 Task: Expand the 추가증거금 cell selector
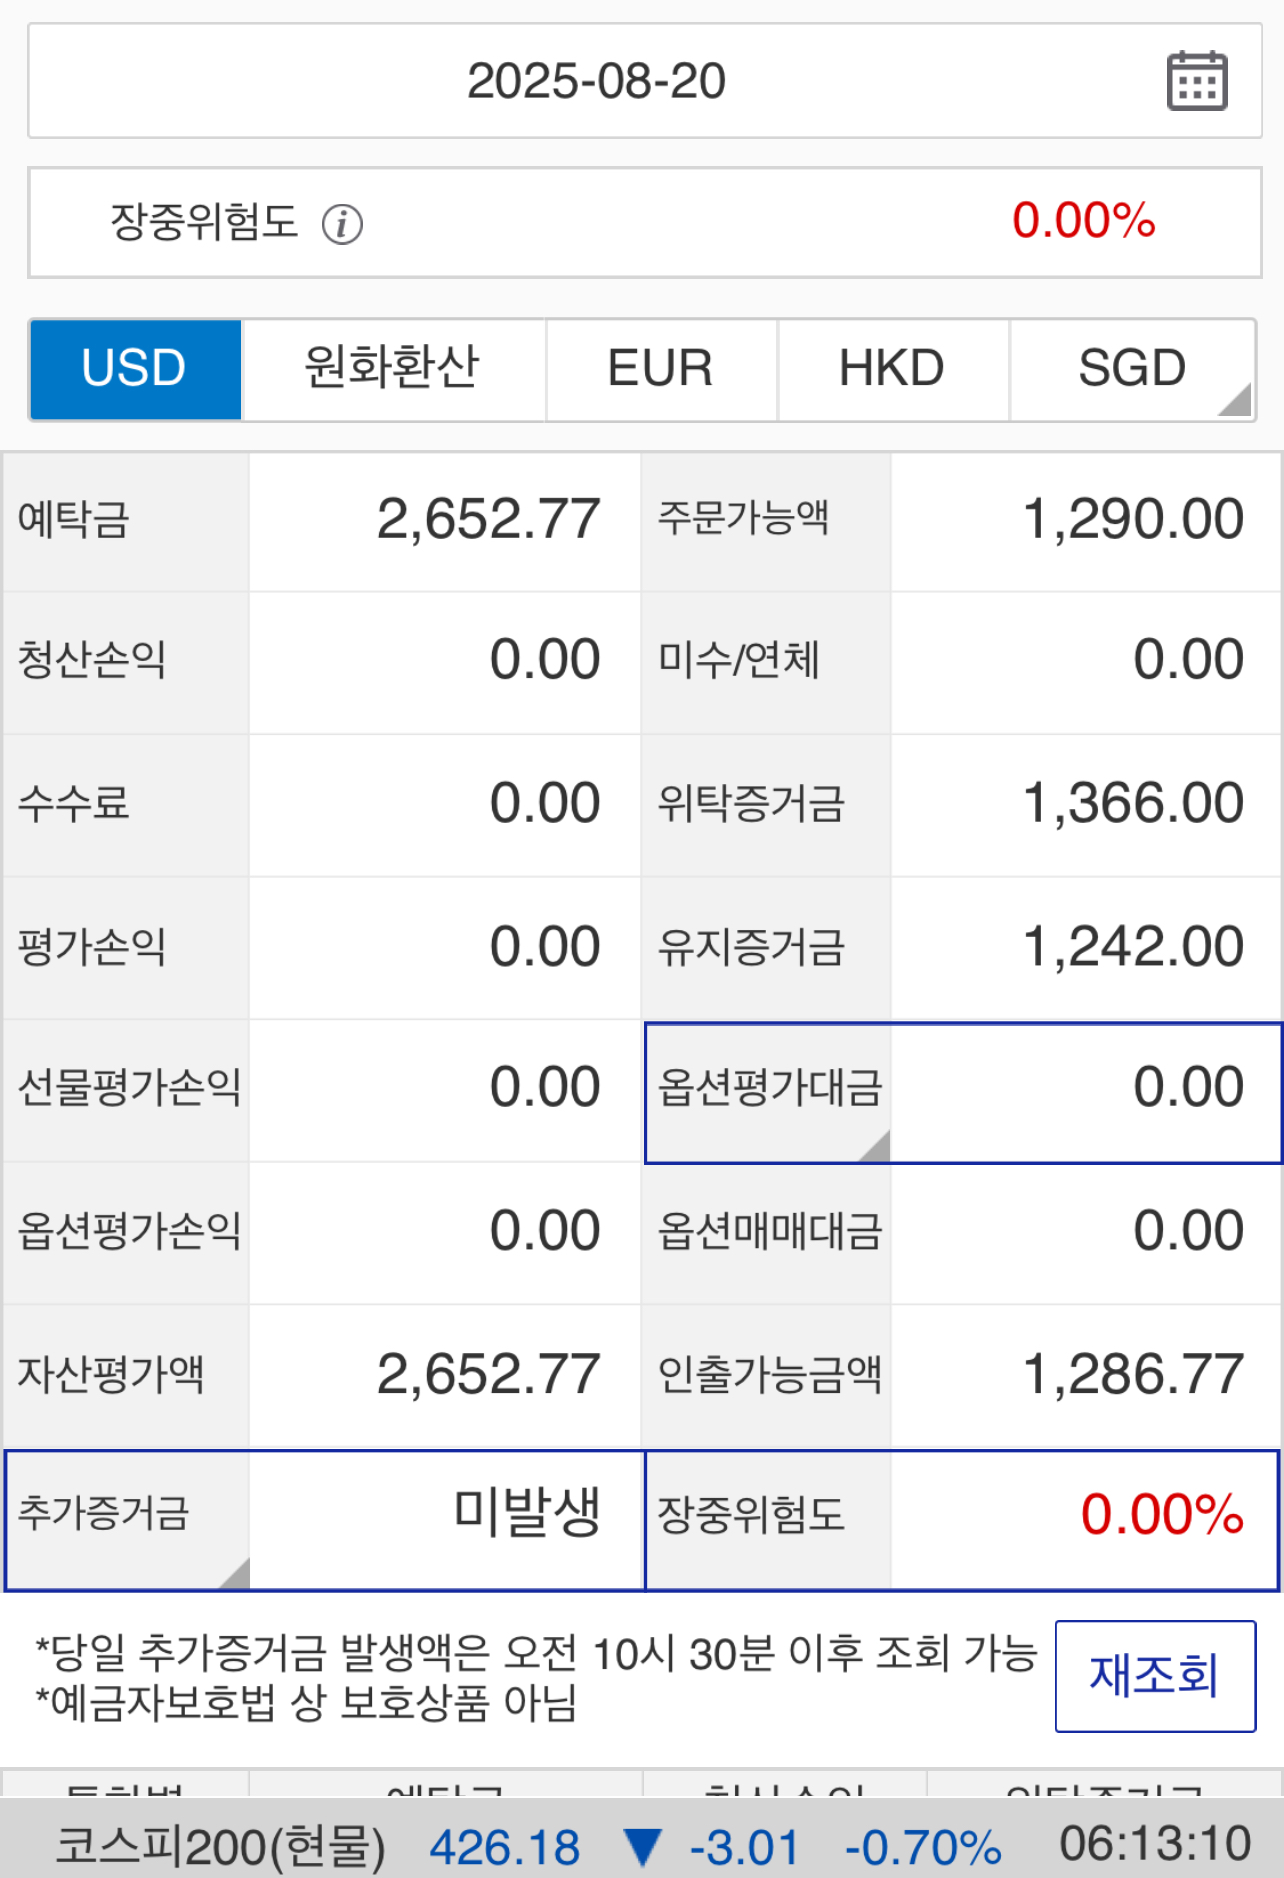[235, 1573]
